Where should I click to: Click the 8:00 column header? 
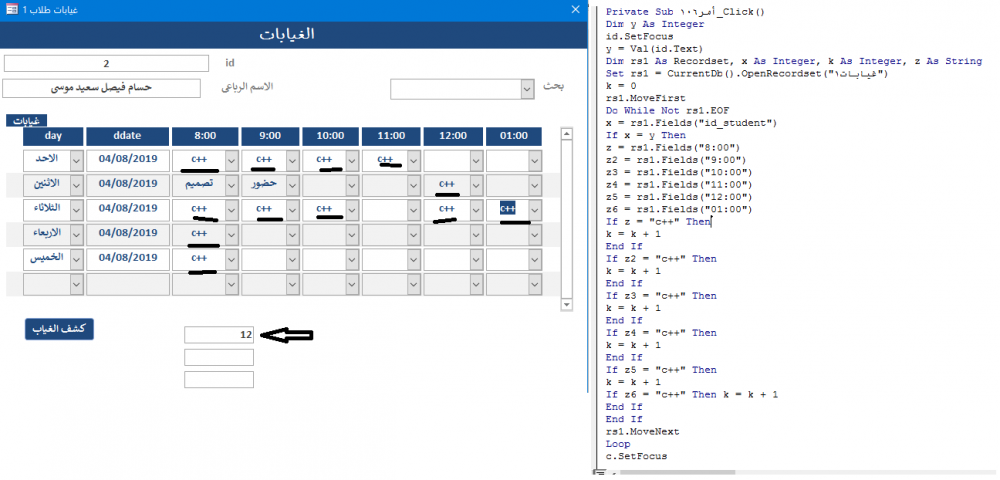(204, 136)
